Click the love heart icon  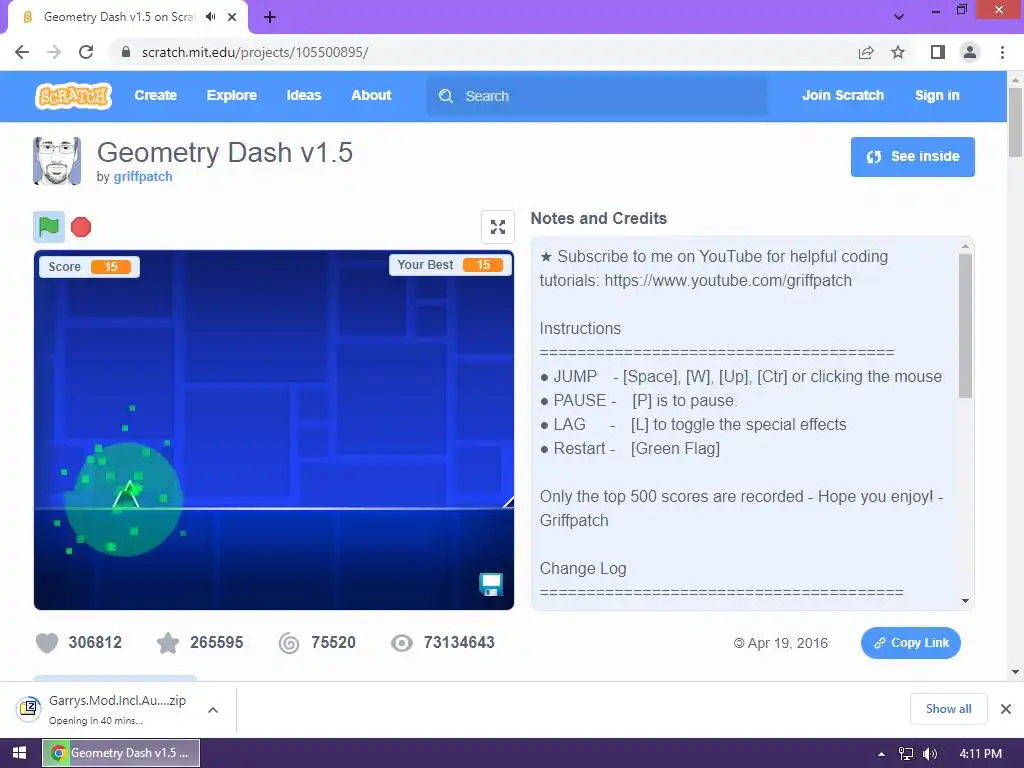pyautogui.click(x=47, y=643)
